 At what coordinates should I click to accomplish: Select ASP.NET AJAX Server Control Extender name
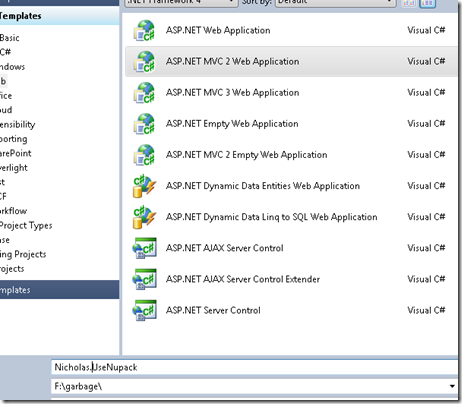point(243,279)
